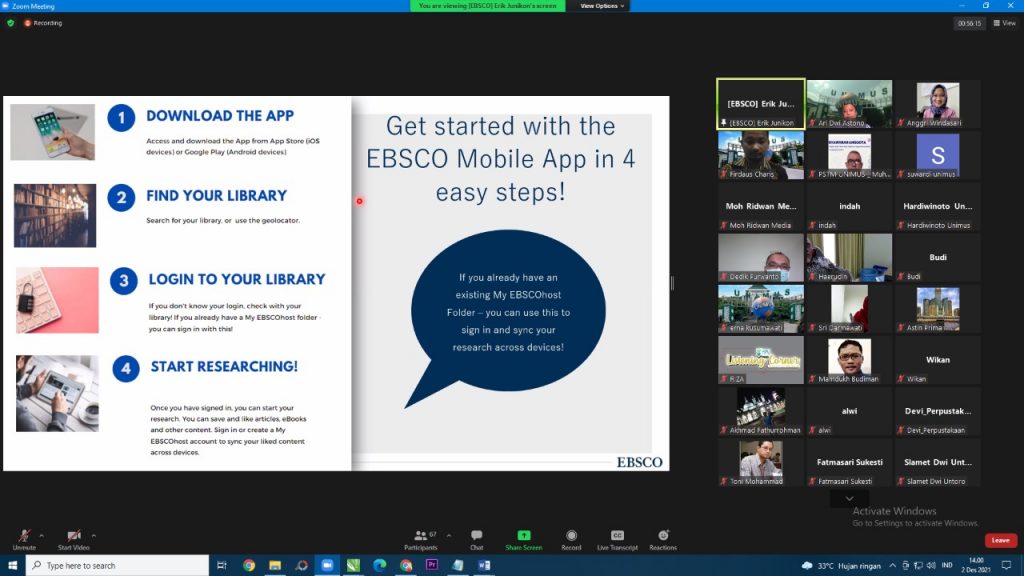Open Task View in the taskbar
The width and height of the screenshot is (1024, 576).
pos(222,565)
